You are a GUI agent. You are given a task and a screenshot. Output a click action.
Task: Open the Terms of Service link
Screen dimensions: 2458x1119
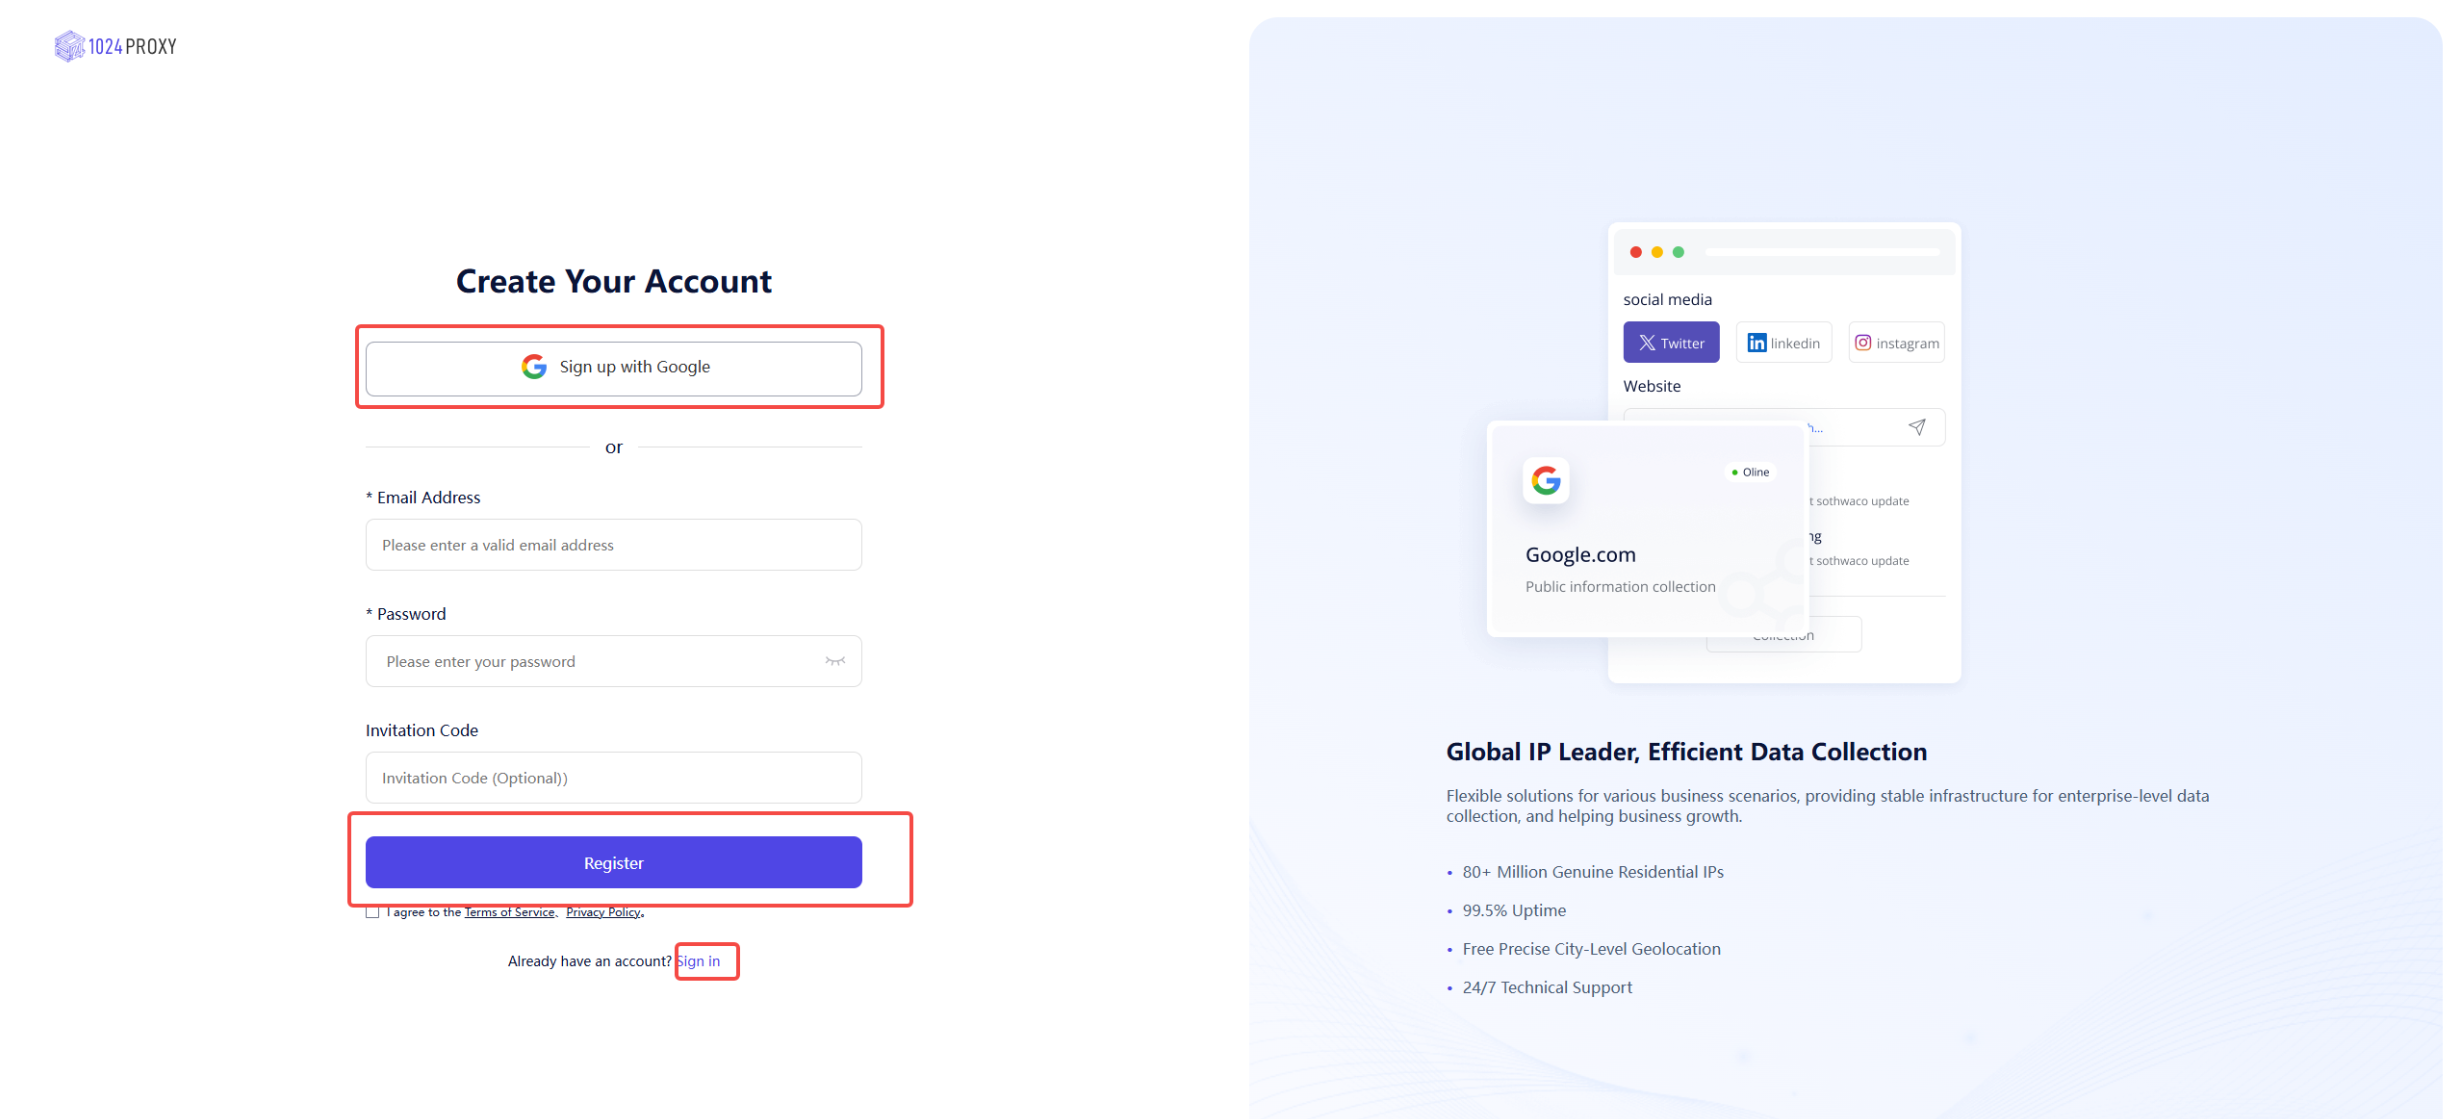(509, 912)
